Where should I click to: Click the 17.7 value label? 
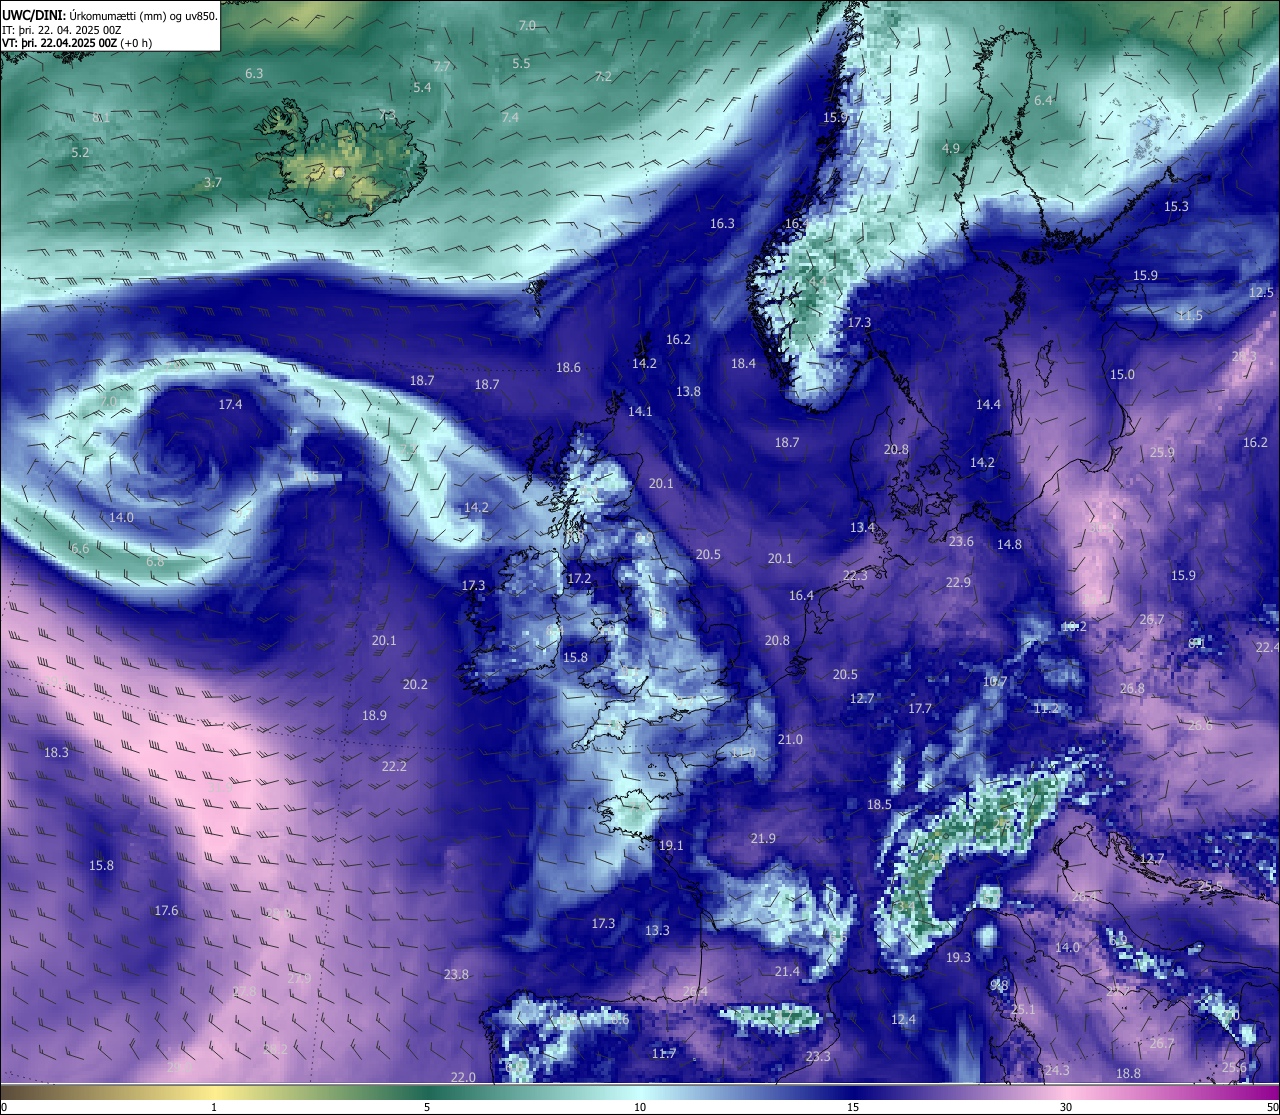[x=920, y=709]
